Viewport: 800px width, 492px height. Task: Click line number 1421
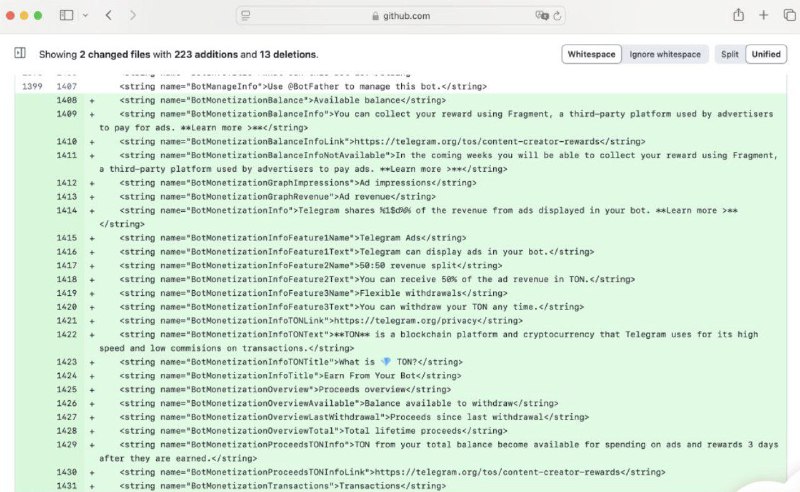(x=67, y=321)
